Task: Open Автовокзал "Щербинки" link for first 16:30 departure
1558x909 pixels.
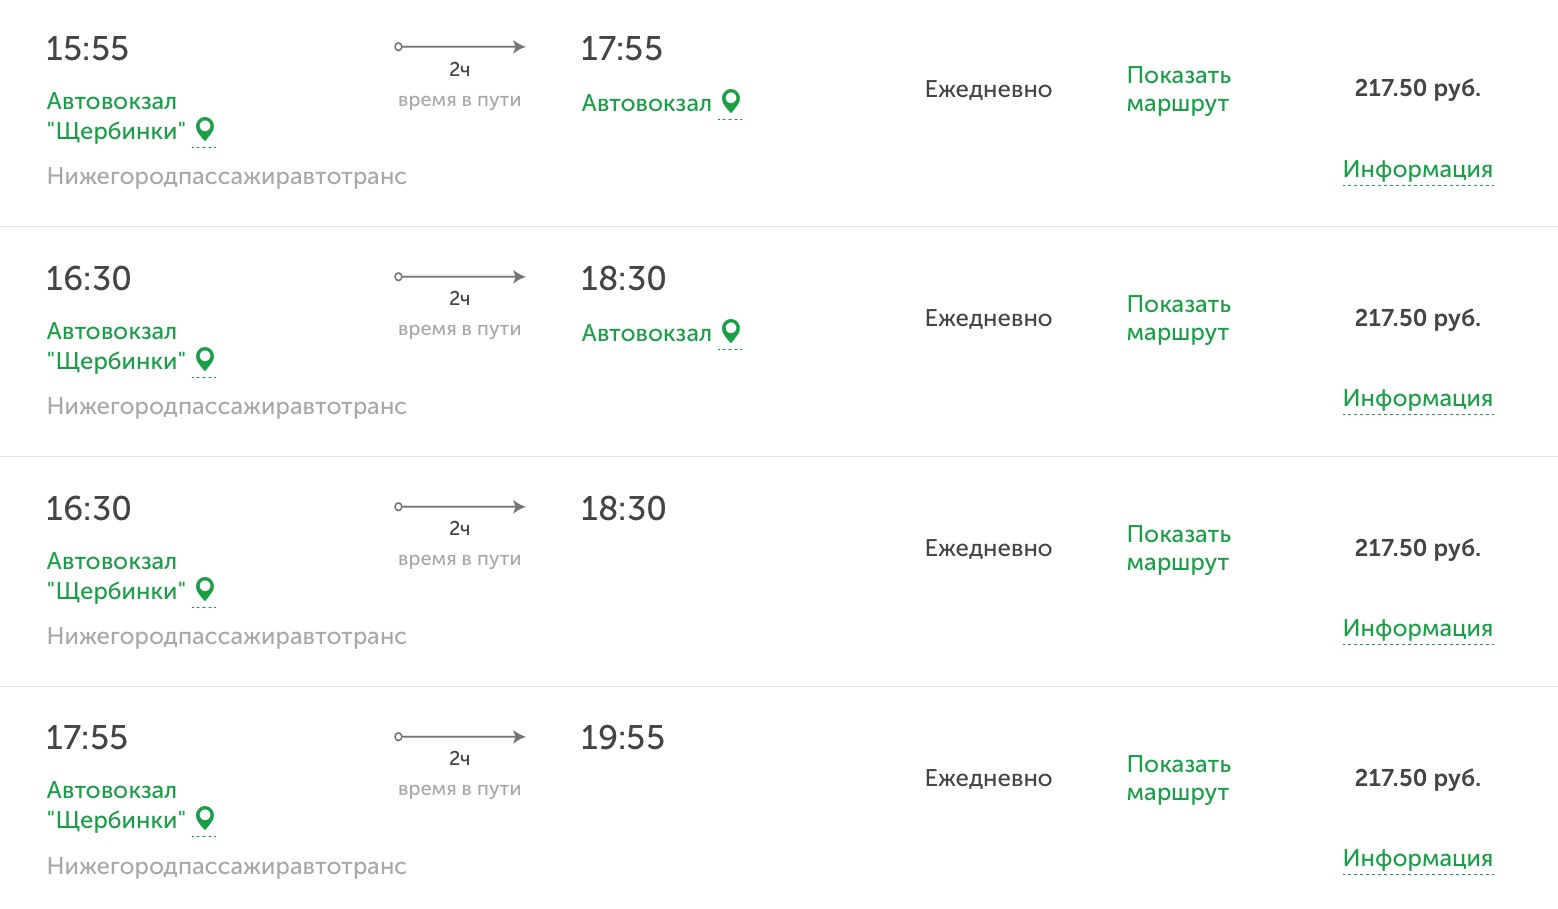Action: click(115, 346)
